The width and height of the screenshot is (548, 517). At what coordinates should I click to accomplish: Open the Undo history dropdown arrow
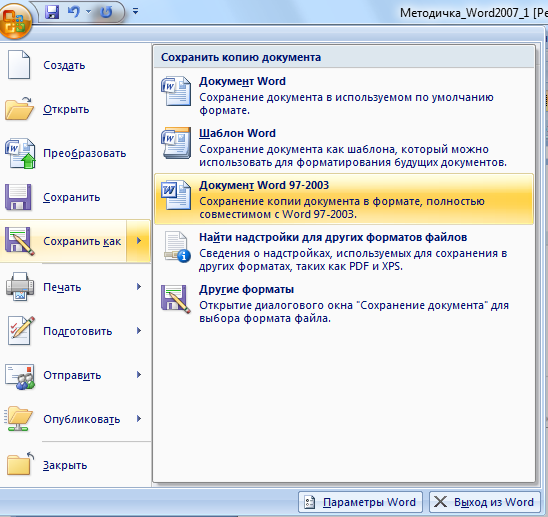click(89, 12)
